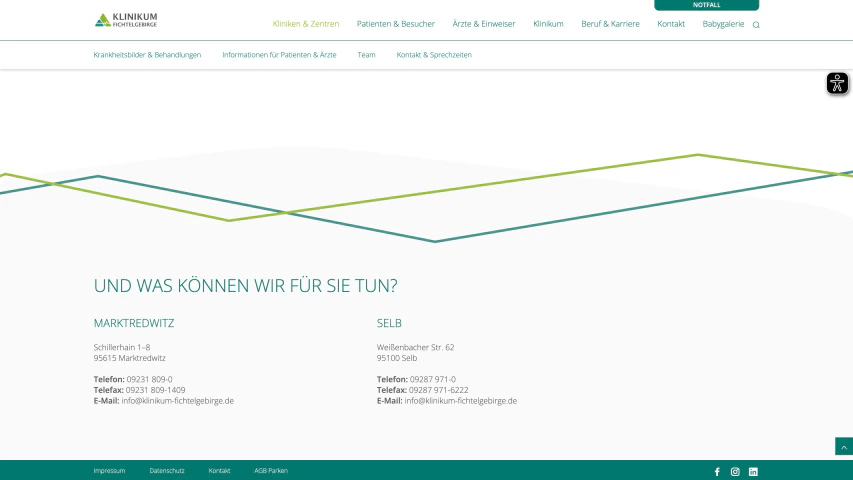
Task: Open the LinkedIn icon in footer
Action: pyautogui.click(x=753, y=472)
